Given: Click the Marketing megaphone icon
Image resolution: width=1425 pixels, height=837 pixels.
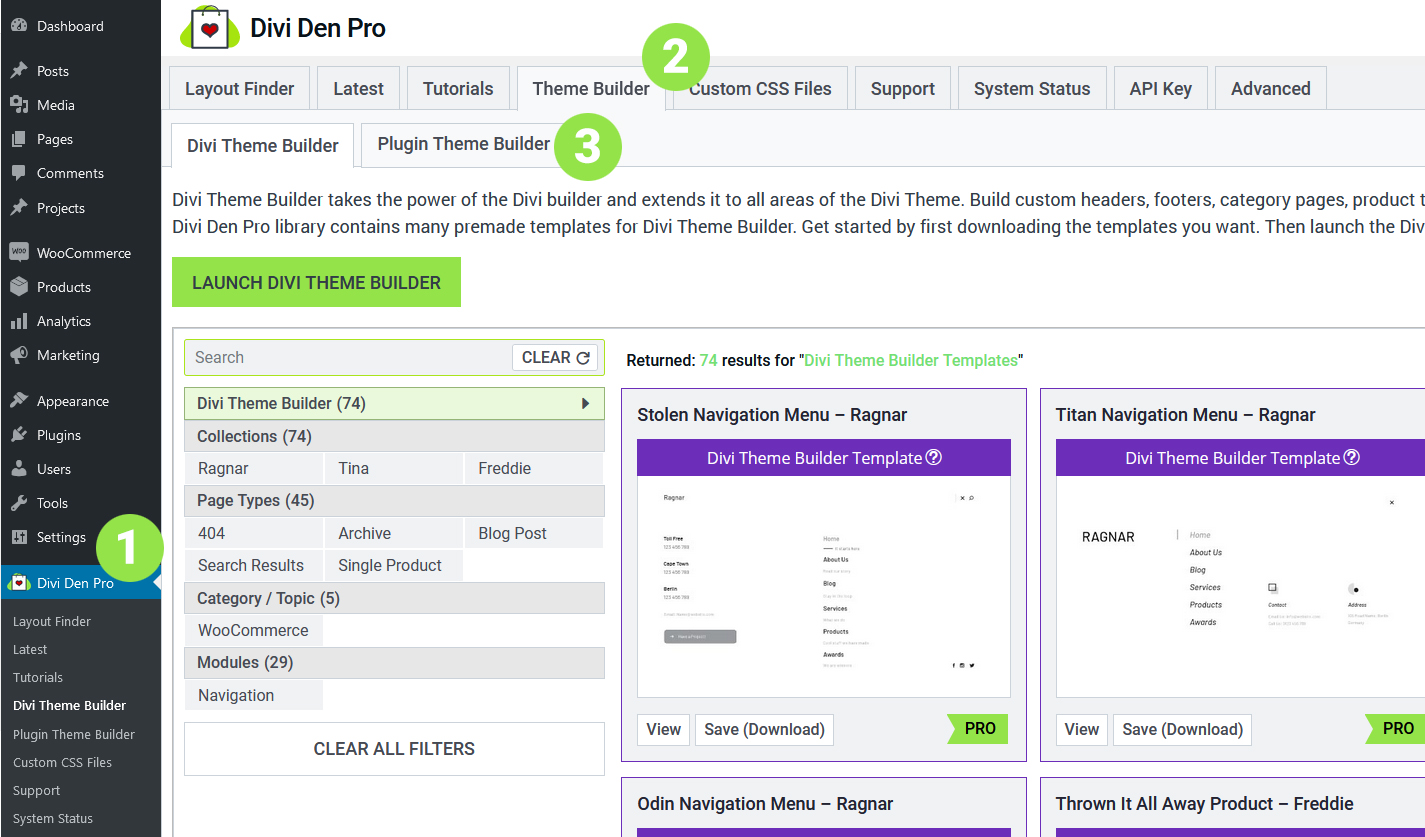Looking at the screenshot, I should (x=19, y=355).
